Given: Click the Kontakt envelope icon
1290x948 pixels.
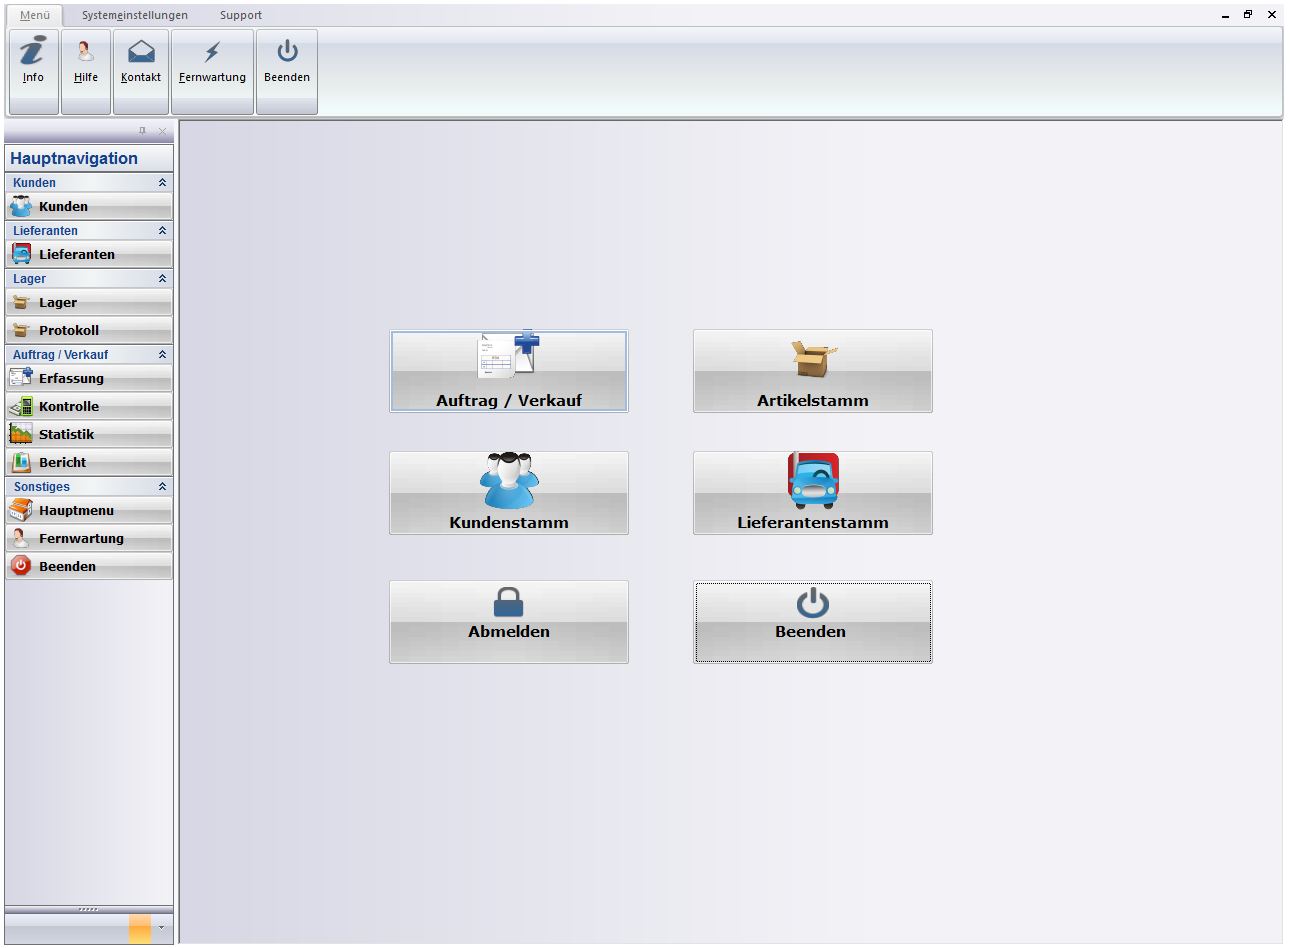Looking at the screenshot, I should point(141,52).
